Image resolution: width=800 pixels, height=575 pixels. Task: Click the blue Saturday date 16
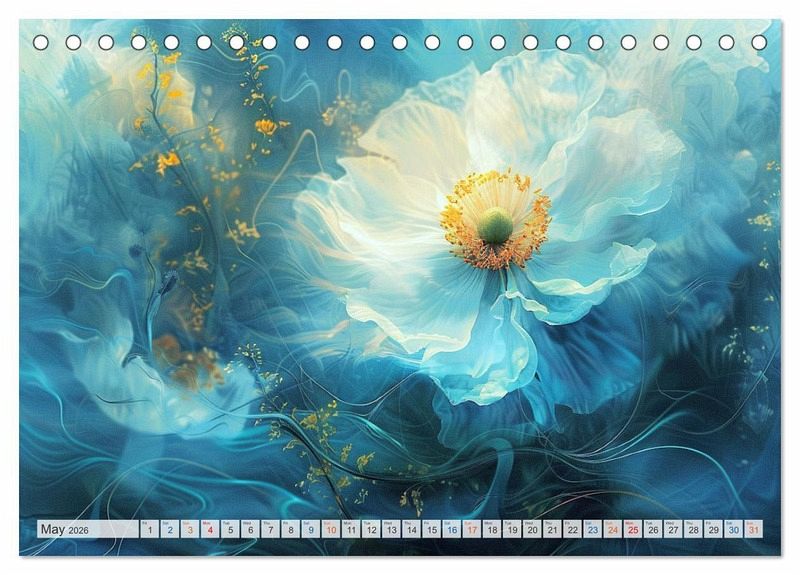pyautogui.click(x=452, y=529)
